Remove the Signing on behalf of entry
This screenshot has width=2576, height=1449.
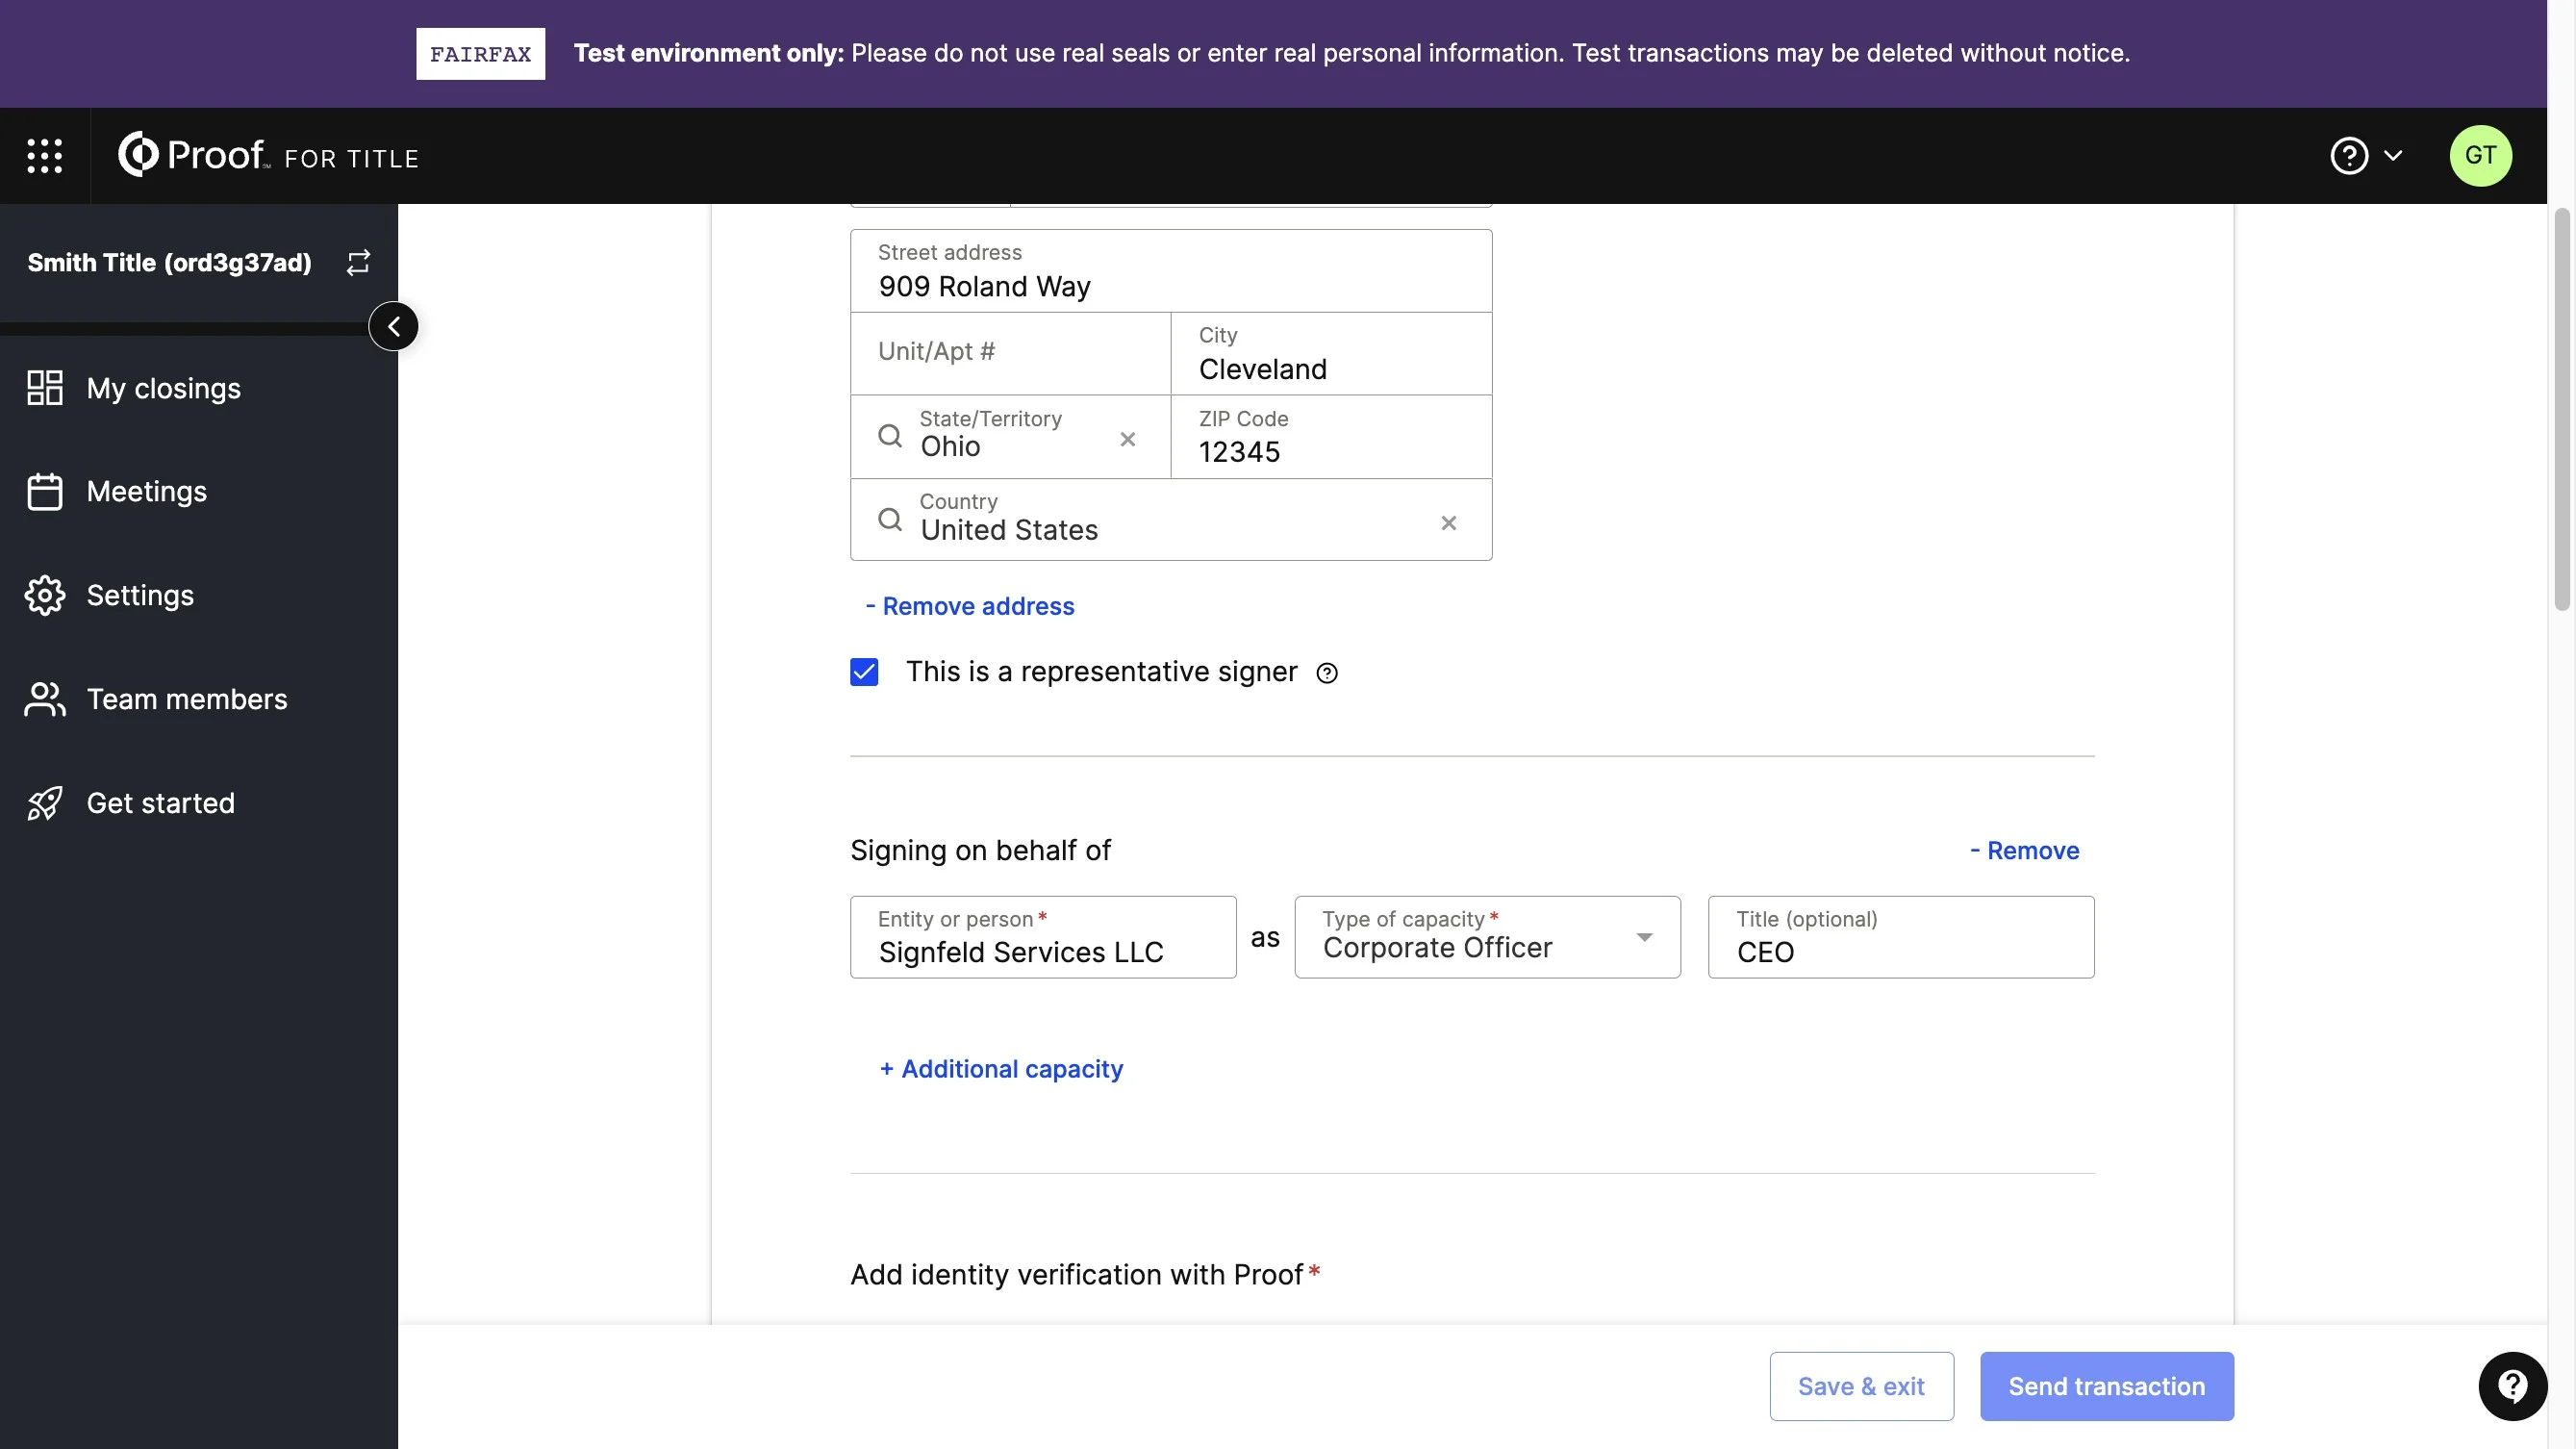2025,851
